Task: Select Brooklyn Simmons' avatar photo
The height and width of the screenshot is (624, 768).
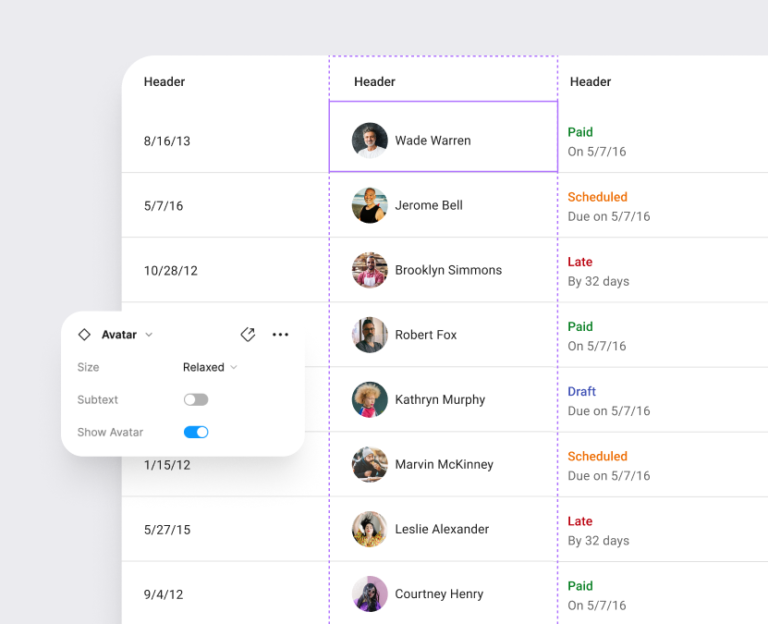Action: point(370,270)
